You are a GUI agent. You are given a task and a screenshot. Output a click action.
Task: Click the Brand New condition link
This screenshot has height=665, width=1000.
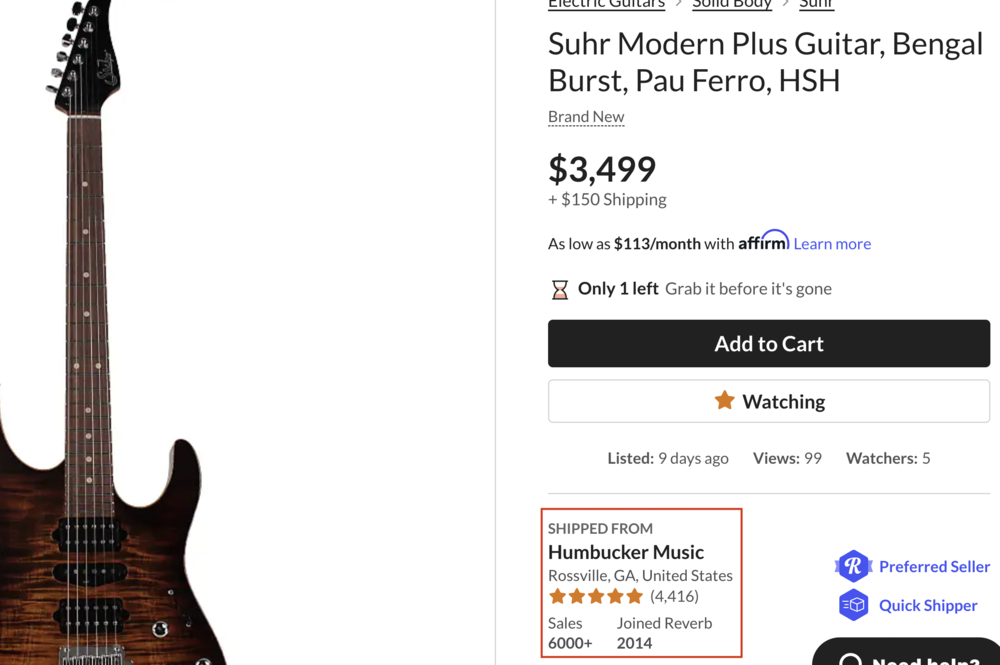pyautogui.click(x=586, y=117)
